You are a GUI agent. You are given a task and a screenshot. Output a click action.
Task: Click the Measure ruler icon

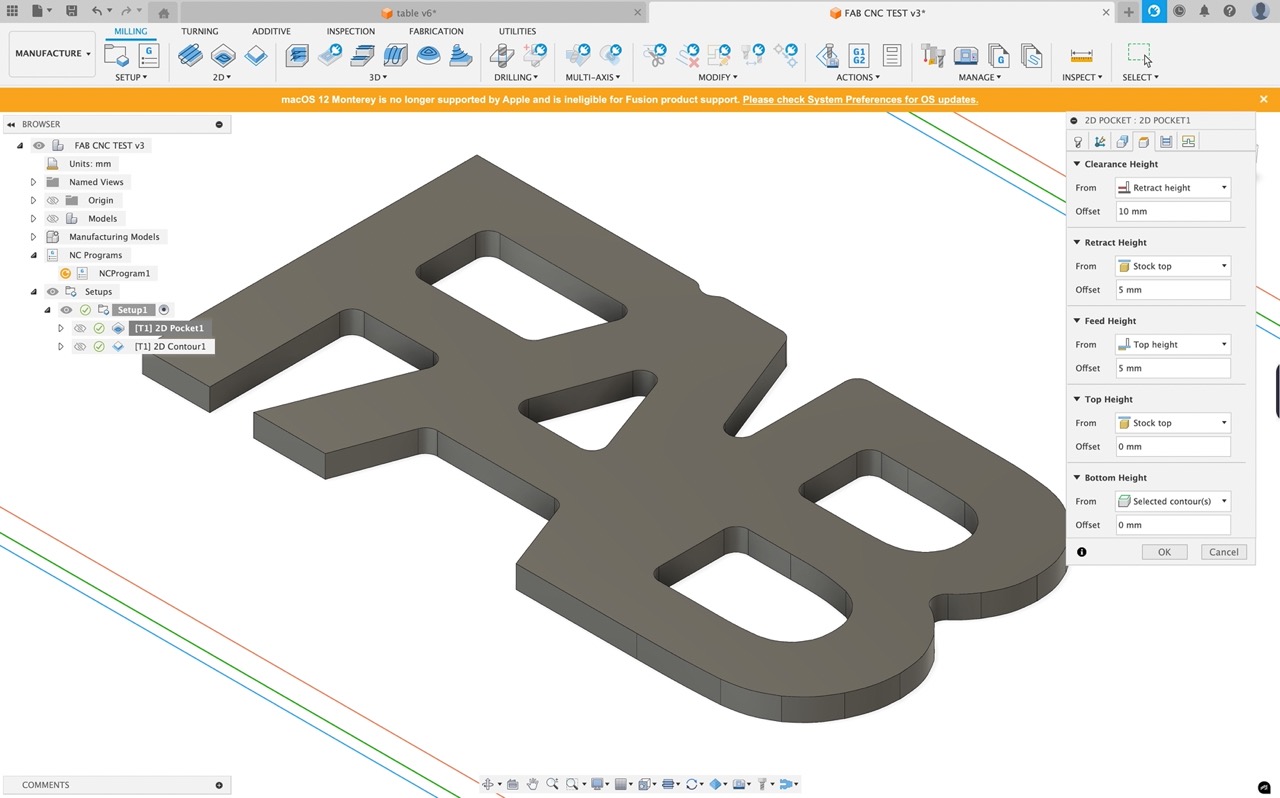(x=1081, y=55)
